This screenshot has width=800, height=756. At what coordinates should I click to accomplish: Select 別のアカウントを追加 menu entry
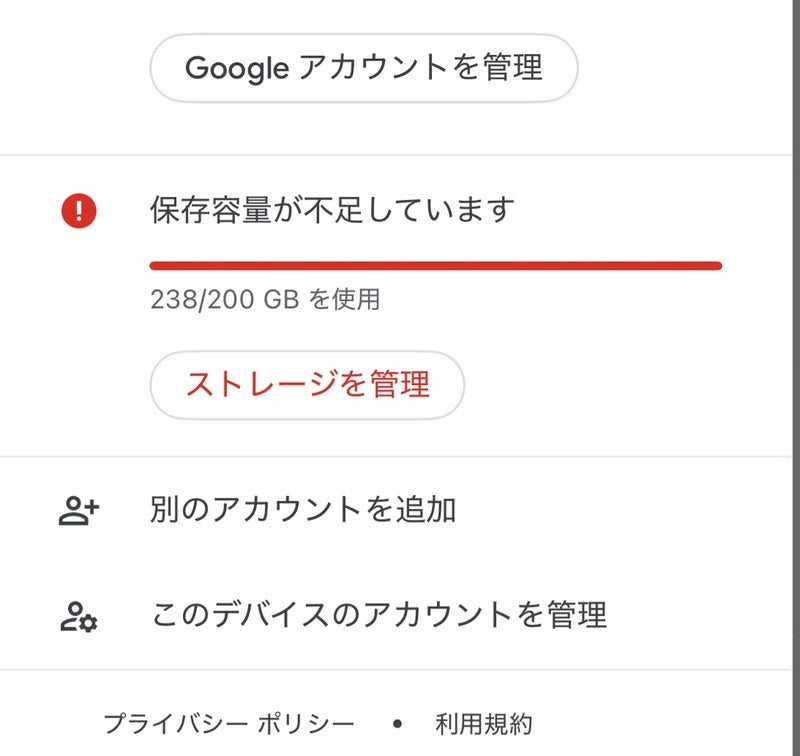point(303,510)
